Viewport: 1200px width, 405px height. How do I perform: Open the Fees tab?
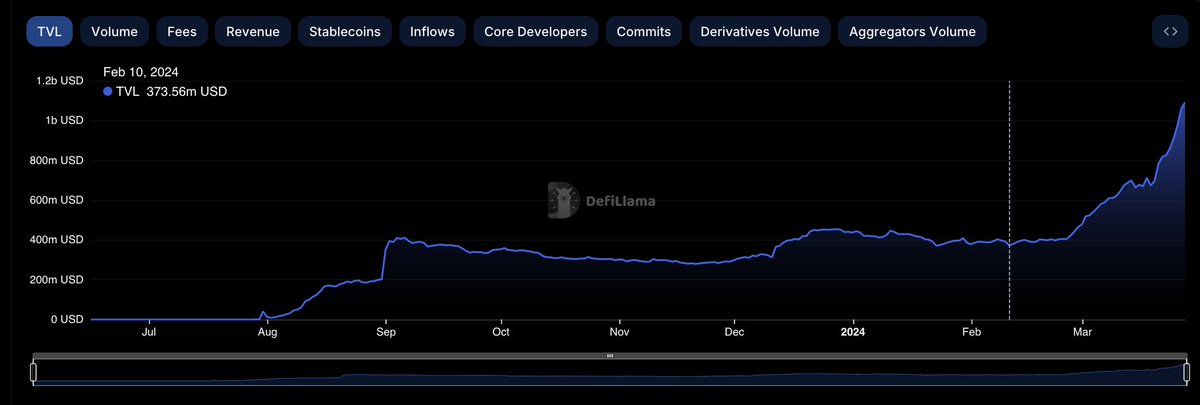pos(182,31)
